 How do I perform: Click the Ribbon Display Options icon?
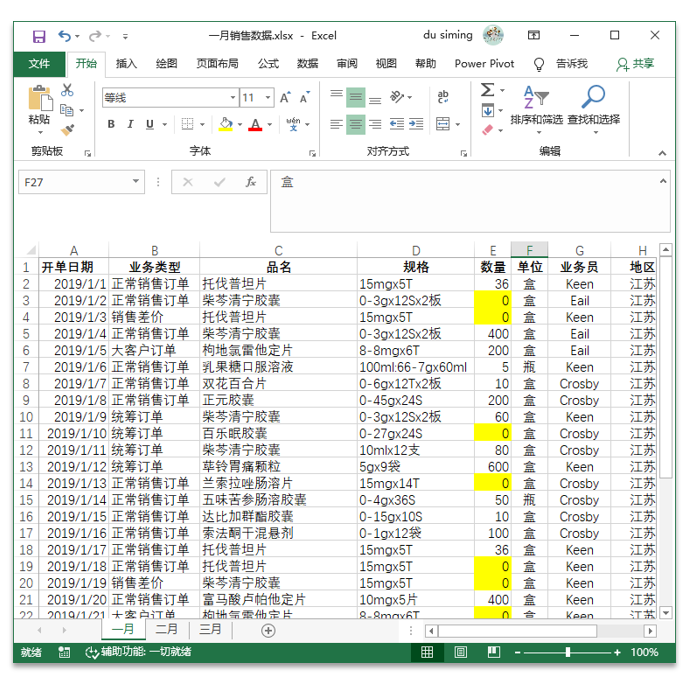point(534,35)
